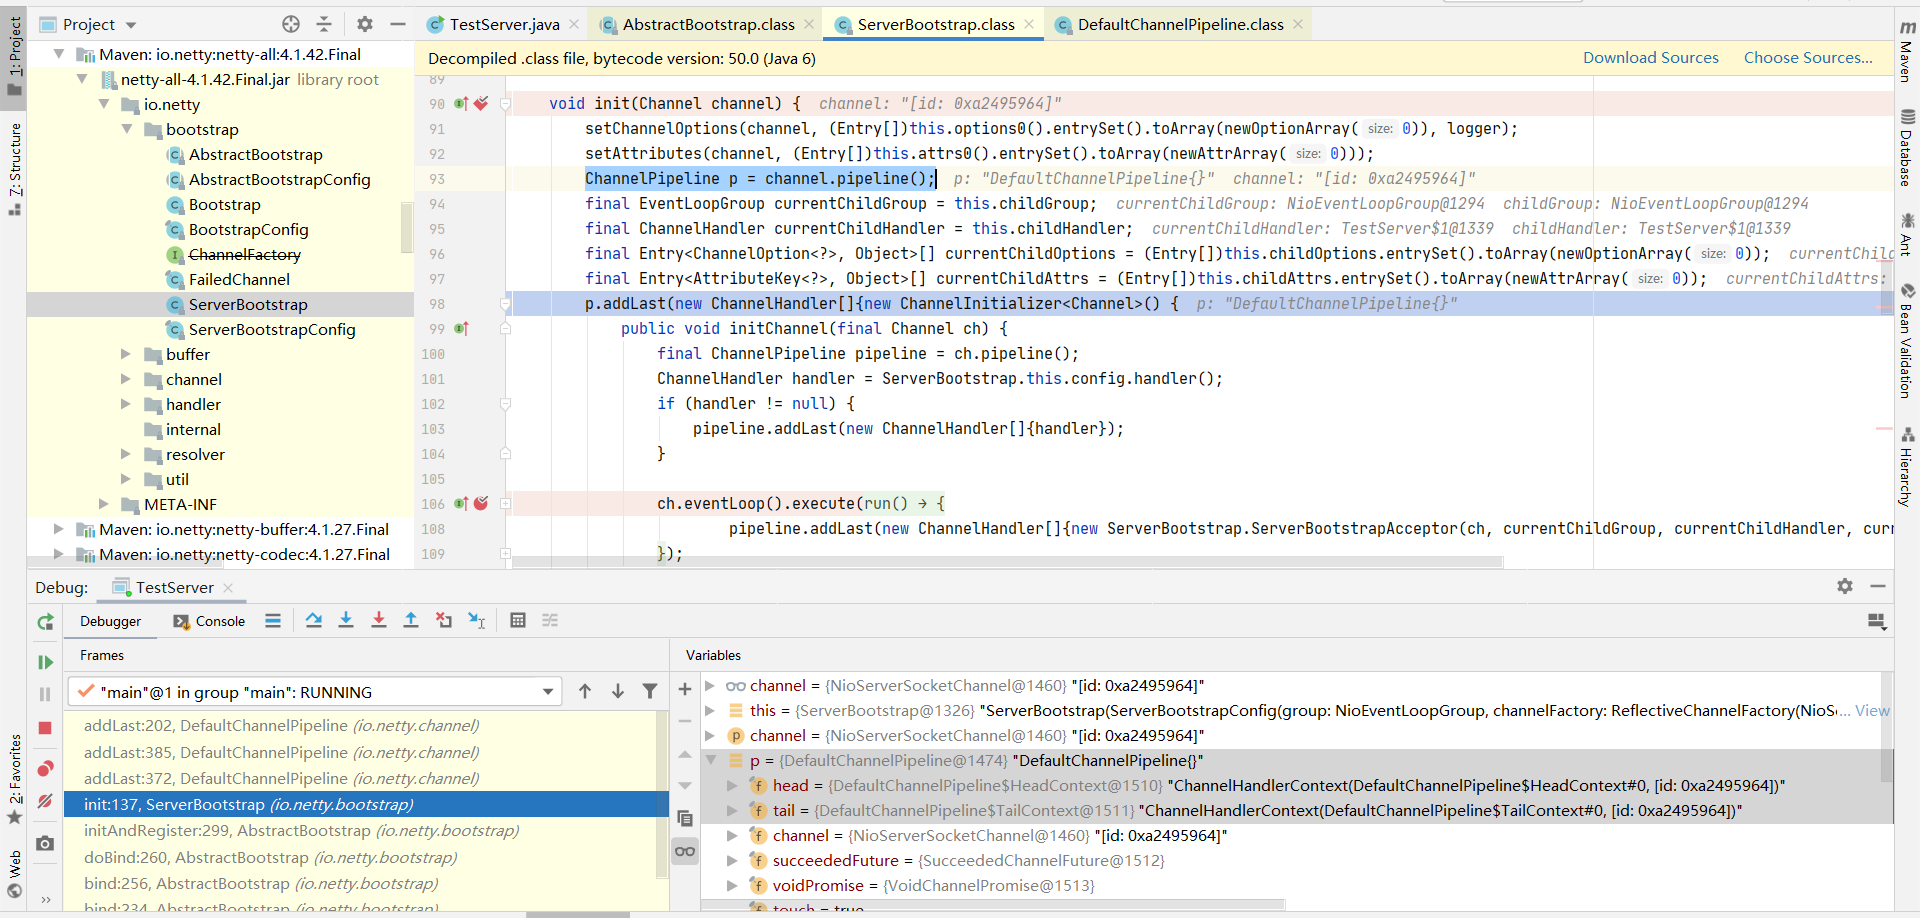The width and height of the screenshot is (1920, 918).
Task: Expand the 'this' ServerBootstrap variable
Action: pos(711,711)
